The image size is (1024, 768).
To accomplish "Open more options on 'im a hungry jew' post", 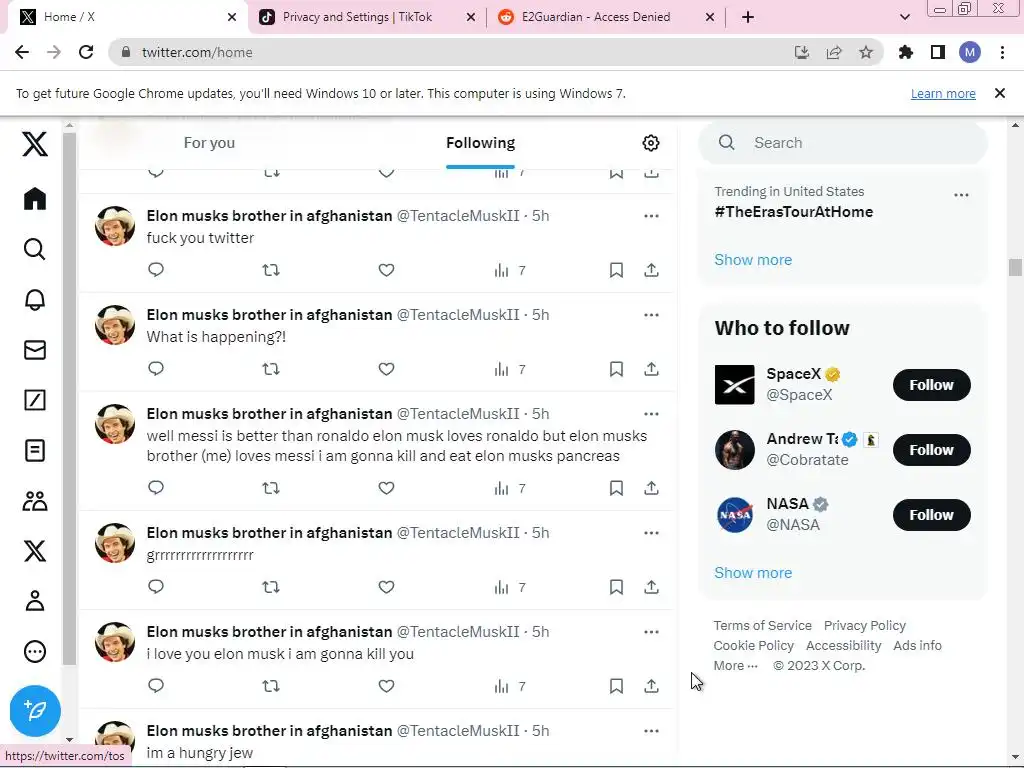I will 651,731.
